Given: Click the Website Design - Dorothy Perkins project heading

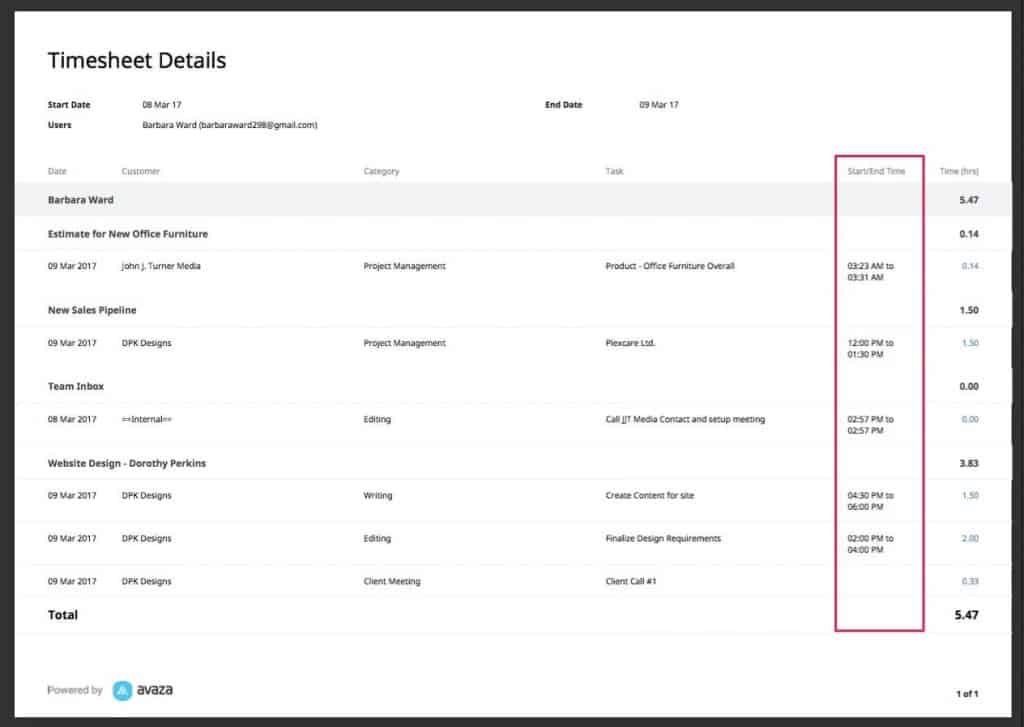Looking at the screenshot, I should coord(127,464).
